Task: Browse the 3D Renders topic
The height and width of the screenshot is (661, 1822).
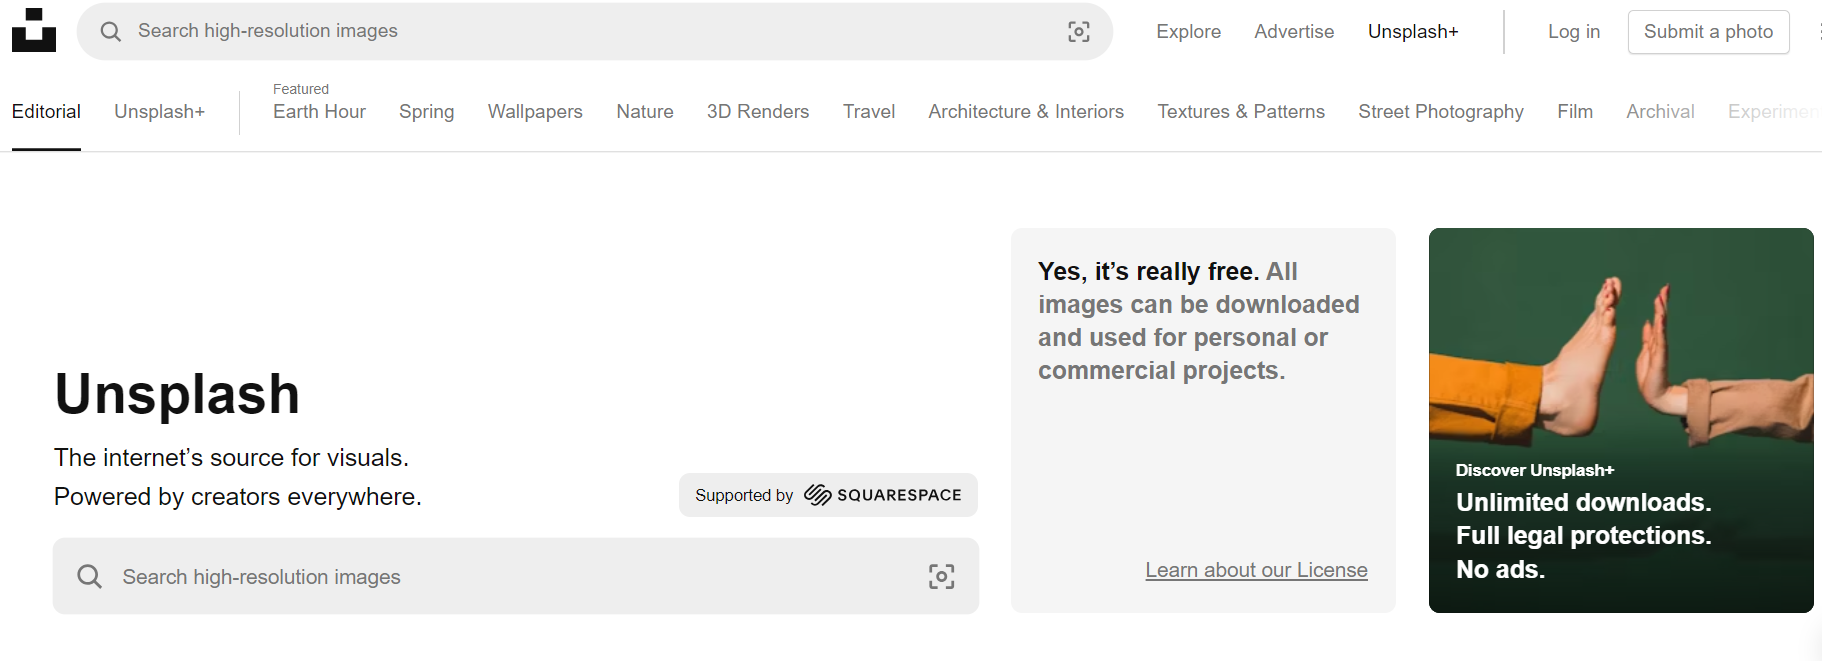Action: (757, 112)
